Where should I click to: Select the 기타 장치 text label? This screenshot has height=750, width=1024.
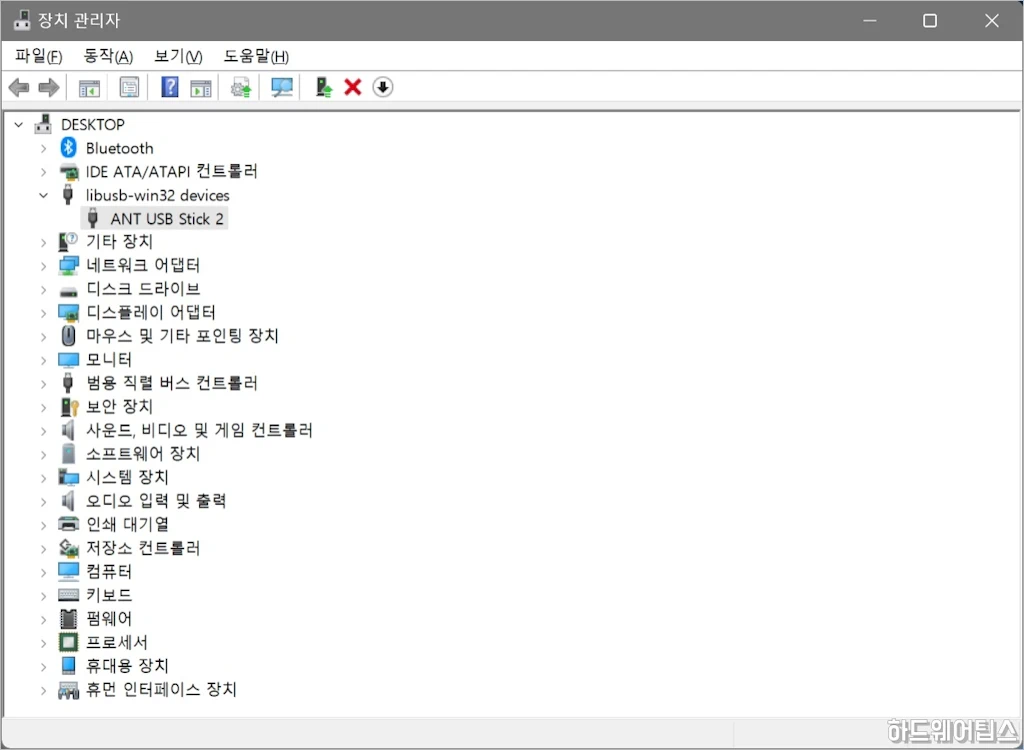[120, 242]
